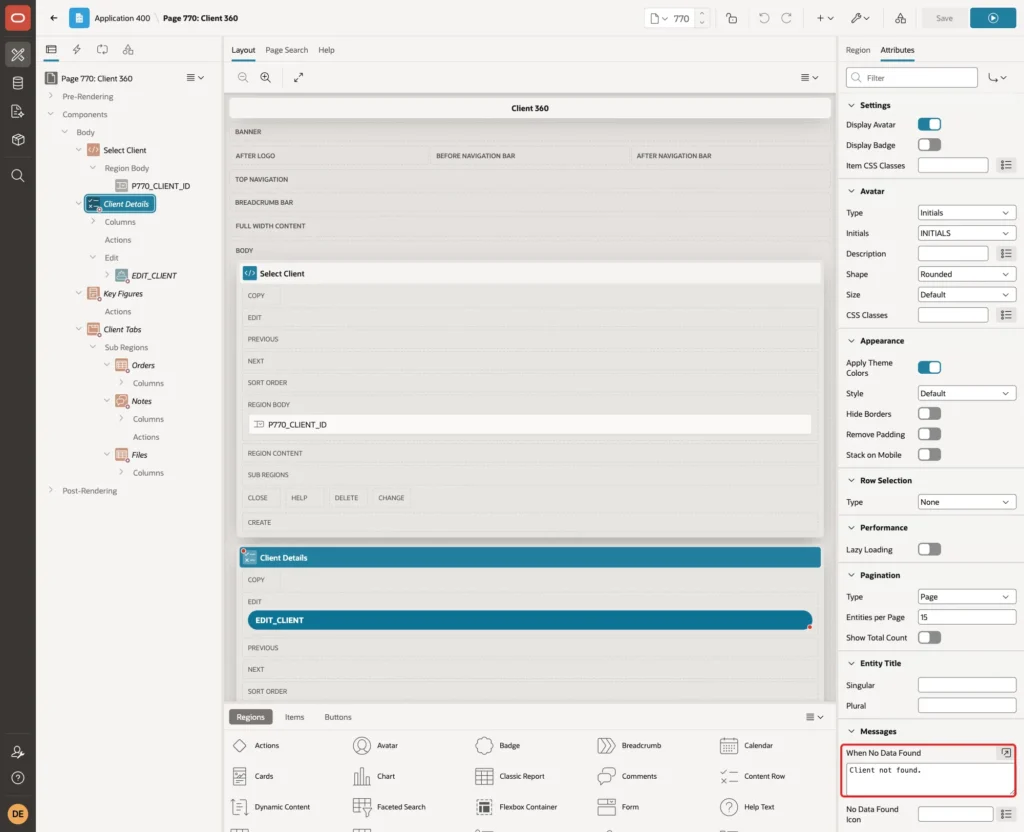Toggle Apply Theme Colors switch

[x=929, y=368]
